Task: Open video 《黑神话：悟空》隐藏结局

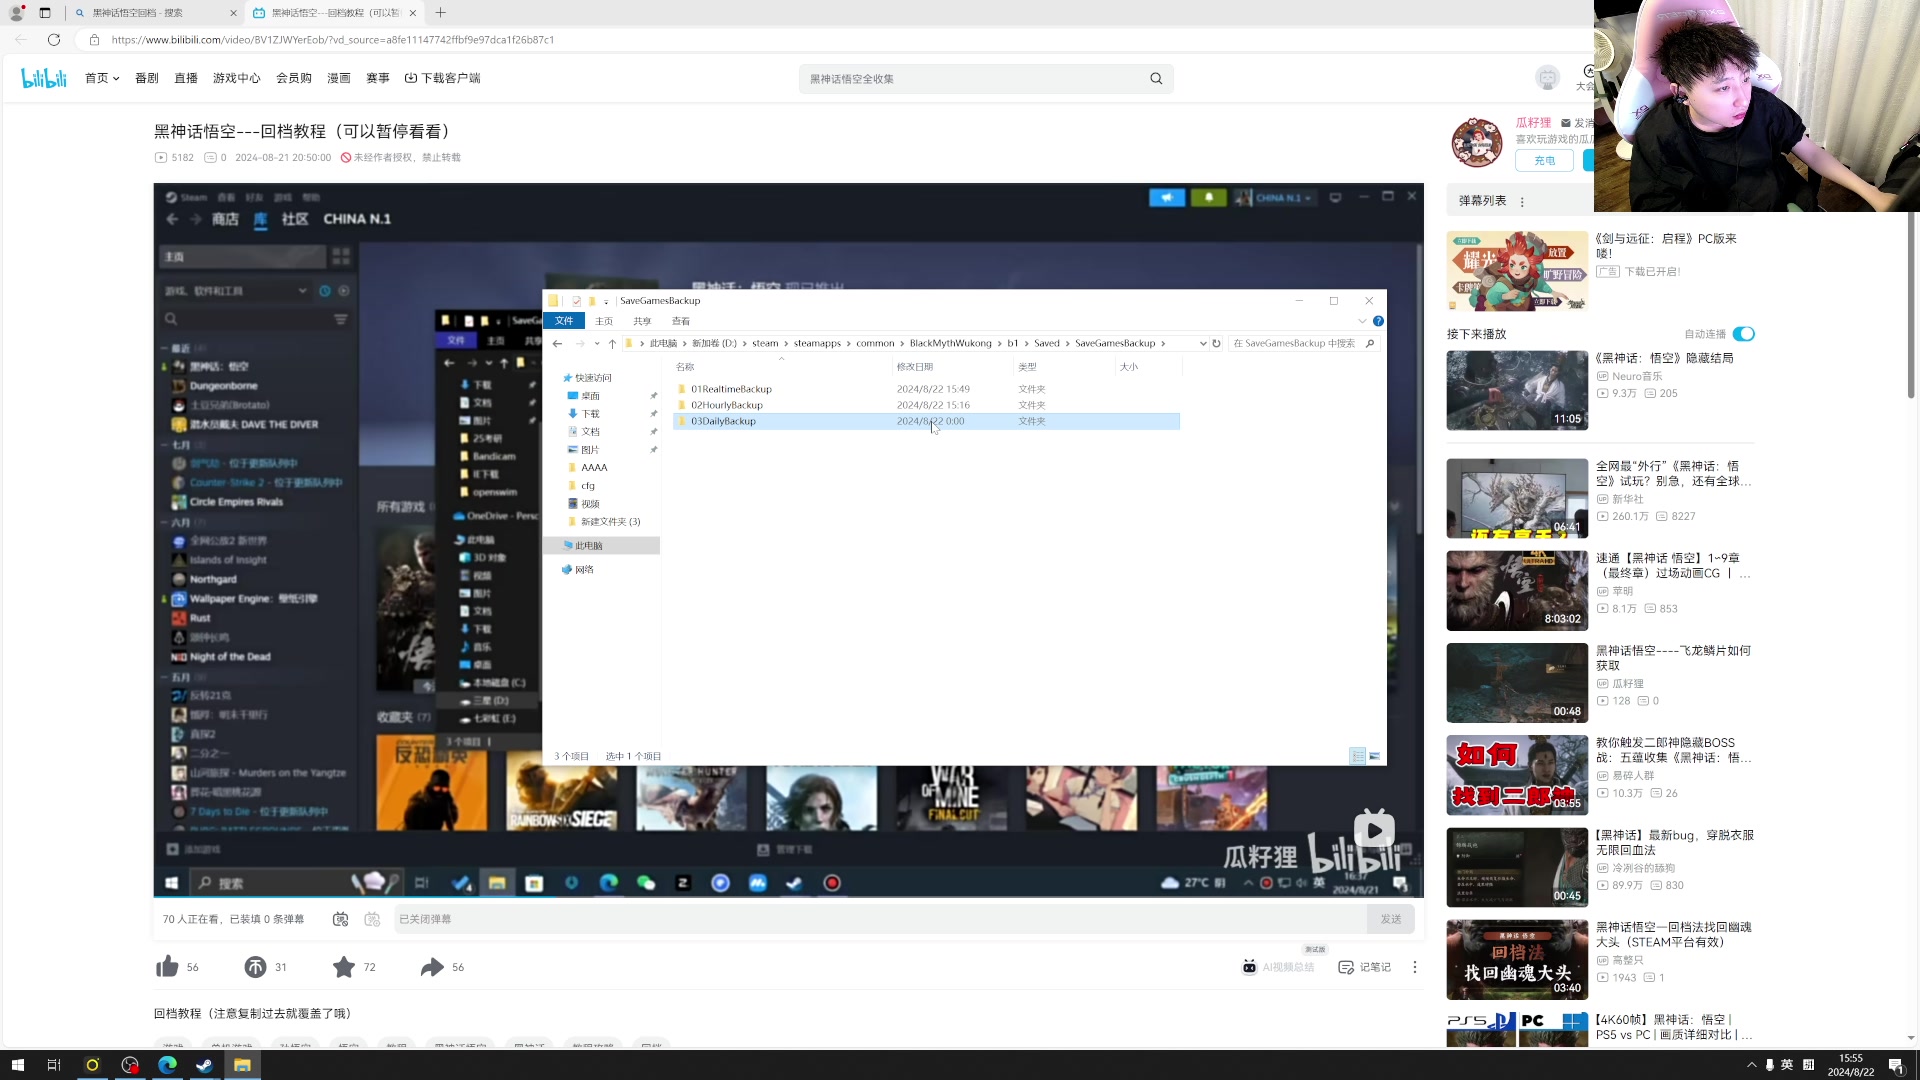Action: point(1665,358)
